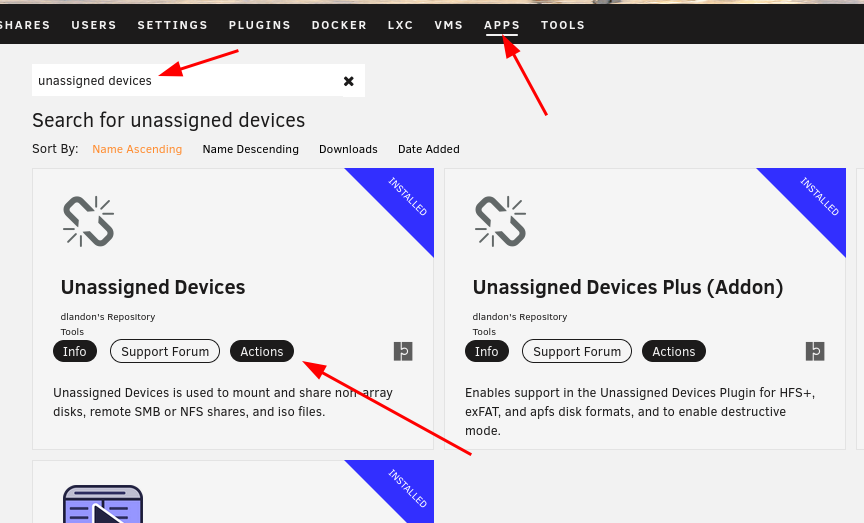This screenshot has height=523, width=864.
Task: Open Actions menu for Unassigned Devices
Action: pyautogui.click(x=262, y=351)
